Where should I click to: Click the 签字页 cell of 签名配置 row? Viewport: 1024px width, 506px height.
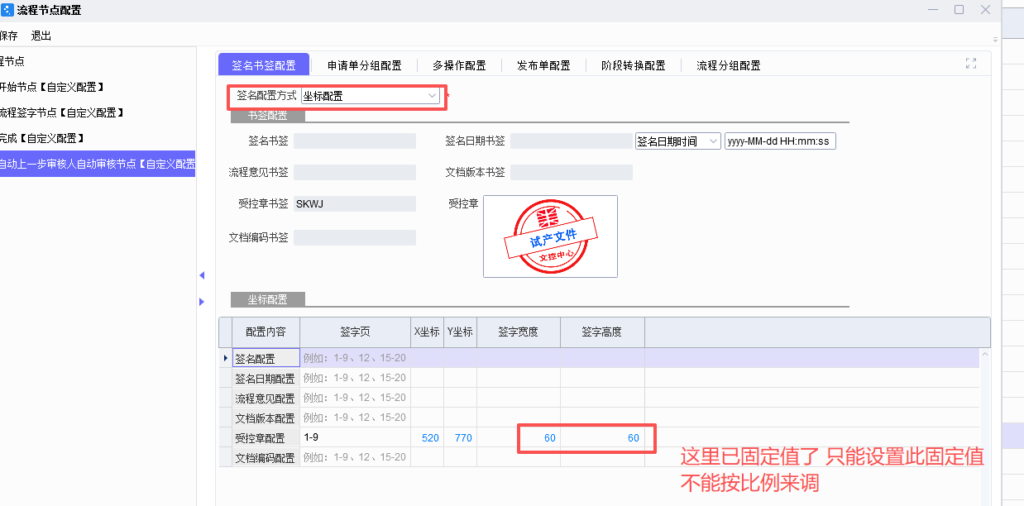(x=355, y=358)
